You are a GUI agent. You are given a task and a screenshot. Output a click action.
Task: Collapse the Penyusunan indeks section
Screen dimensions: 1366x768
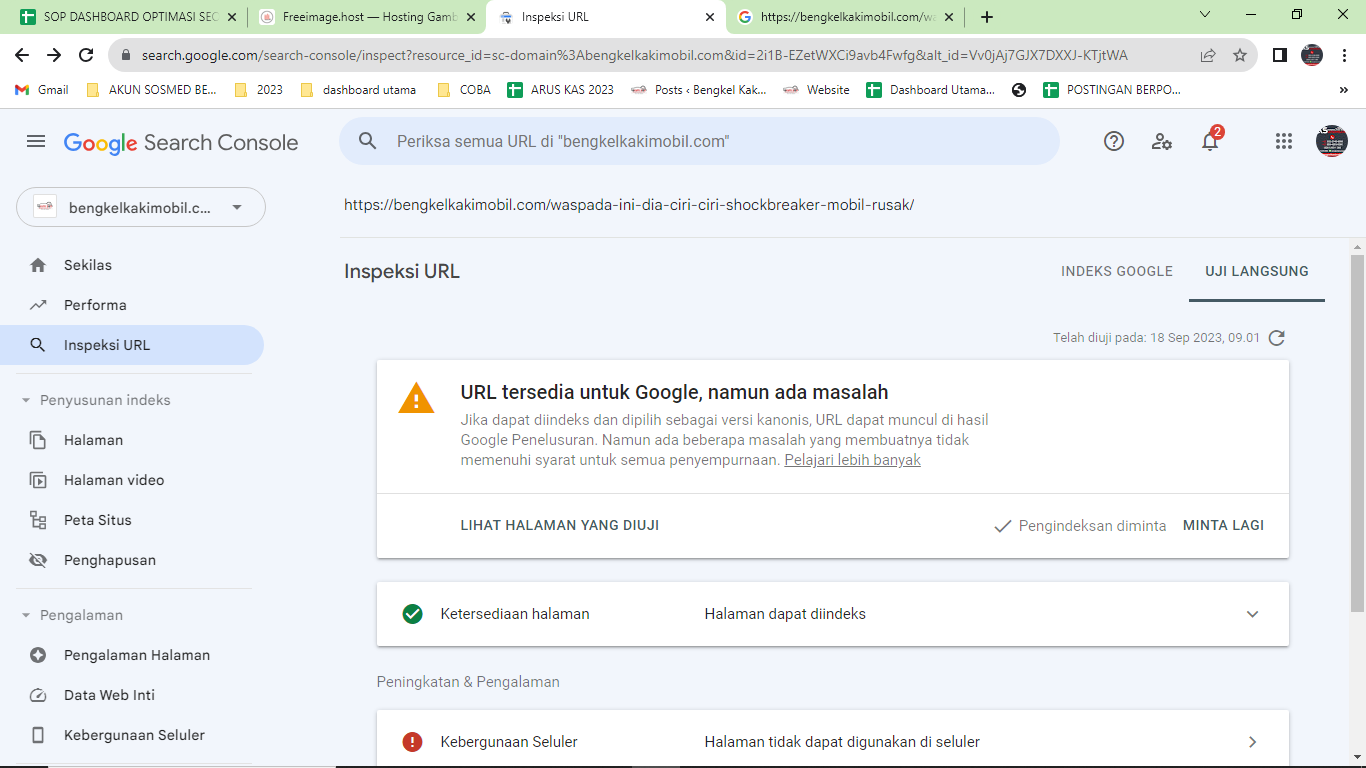point(26,400)
